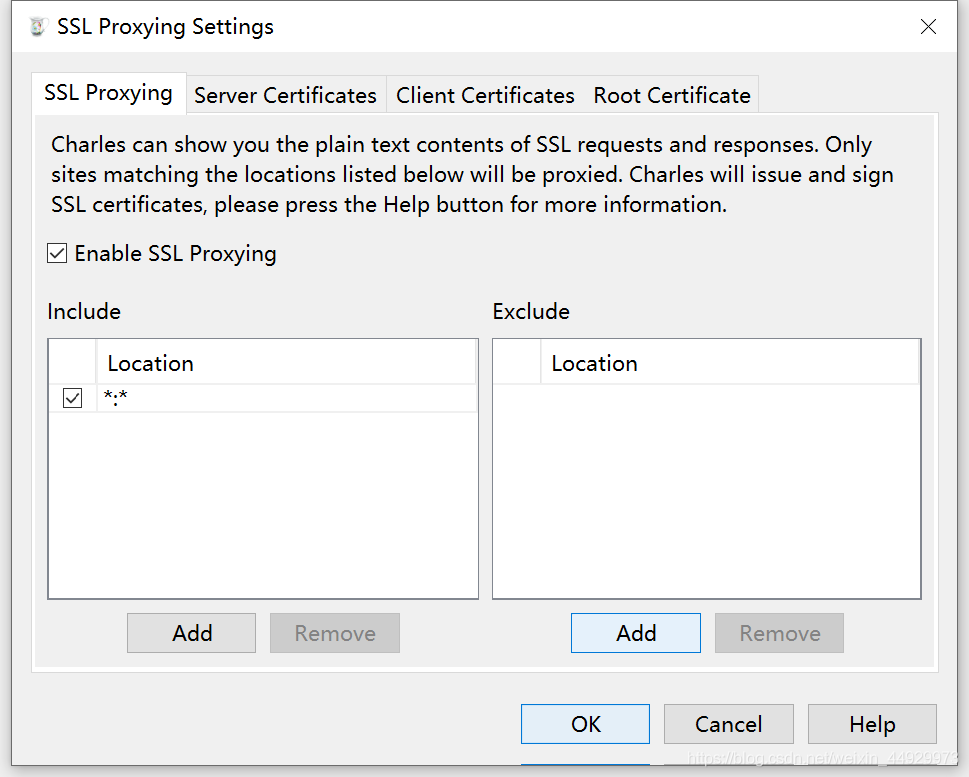Select the *:* entry in Include list
The image size is (969, 777).
[286, 398]
